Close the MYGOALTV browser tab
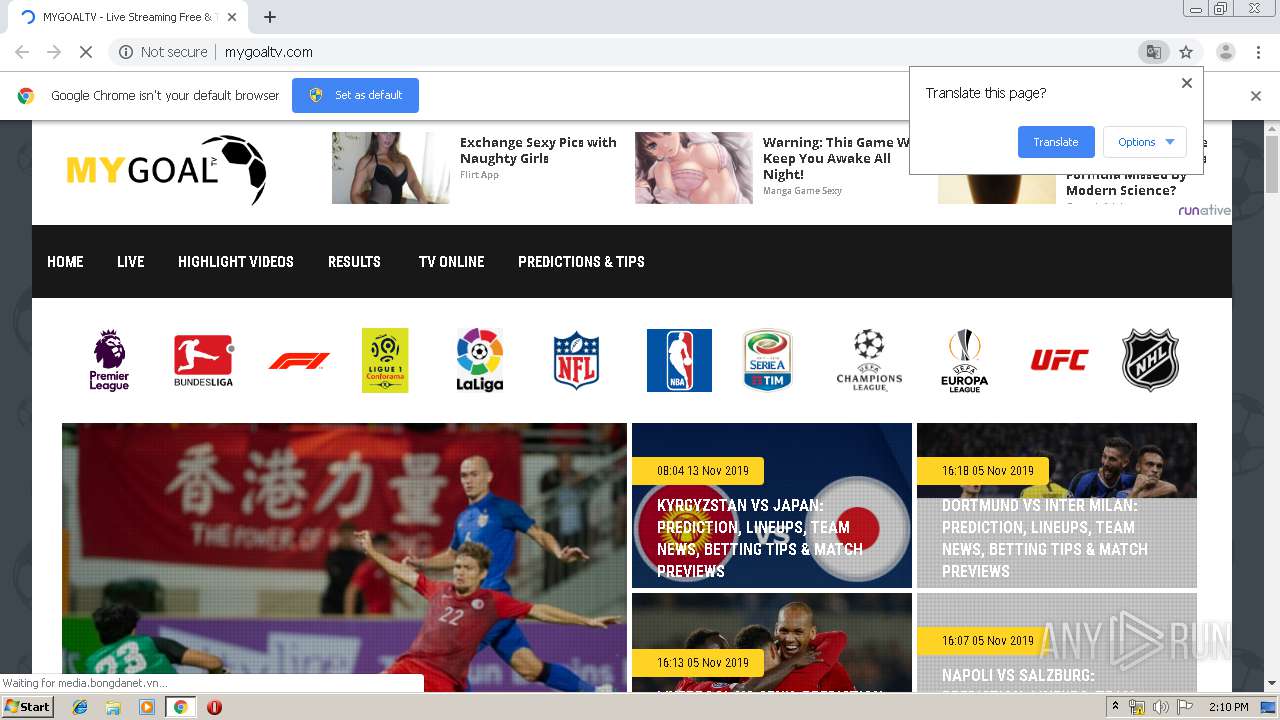Image resolution: width=1280 pixels, height=720 pixels. point(232,17)
